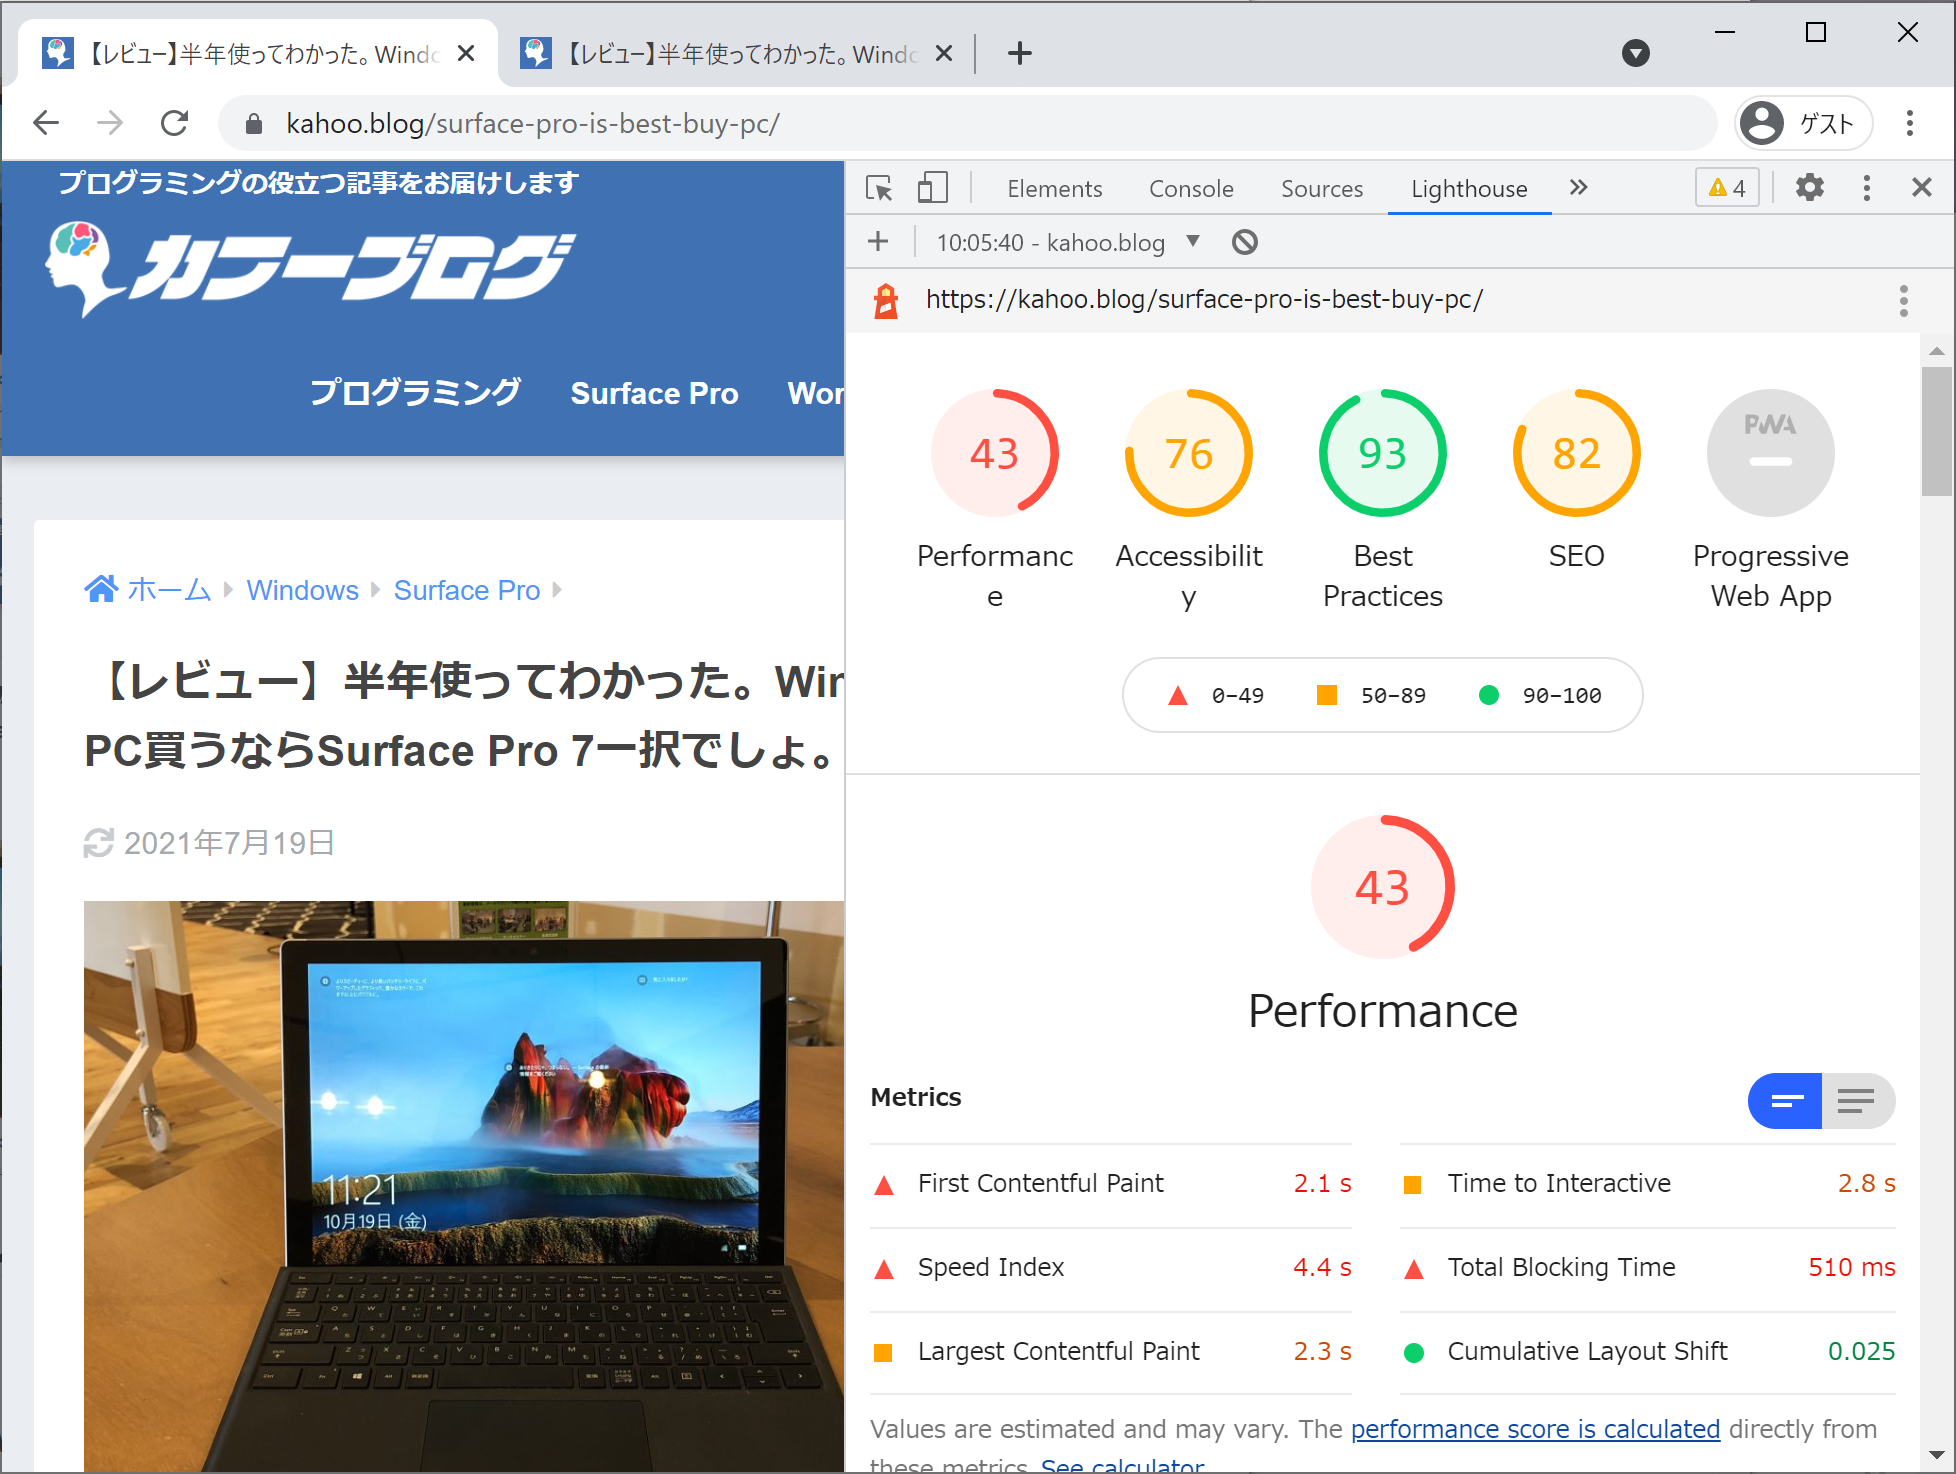Open DevTools settings gear
This screenshot has height=1474, width=1956.
click(x=1809, y=188)
